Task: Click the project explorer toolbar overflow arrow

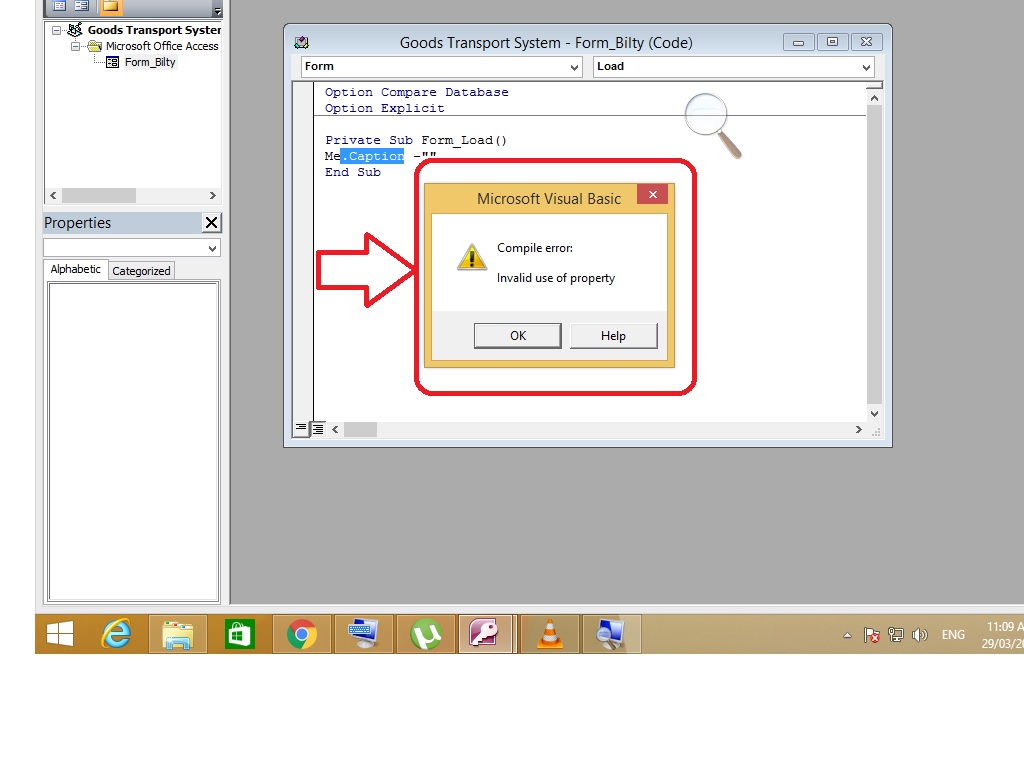Action: coord(217,10)
